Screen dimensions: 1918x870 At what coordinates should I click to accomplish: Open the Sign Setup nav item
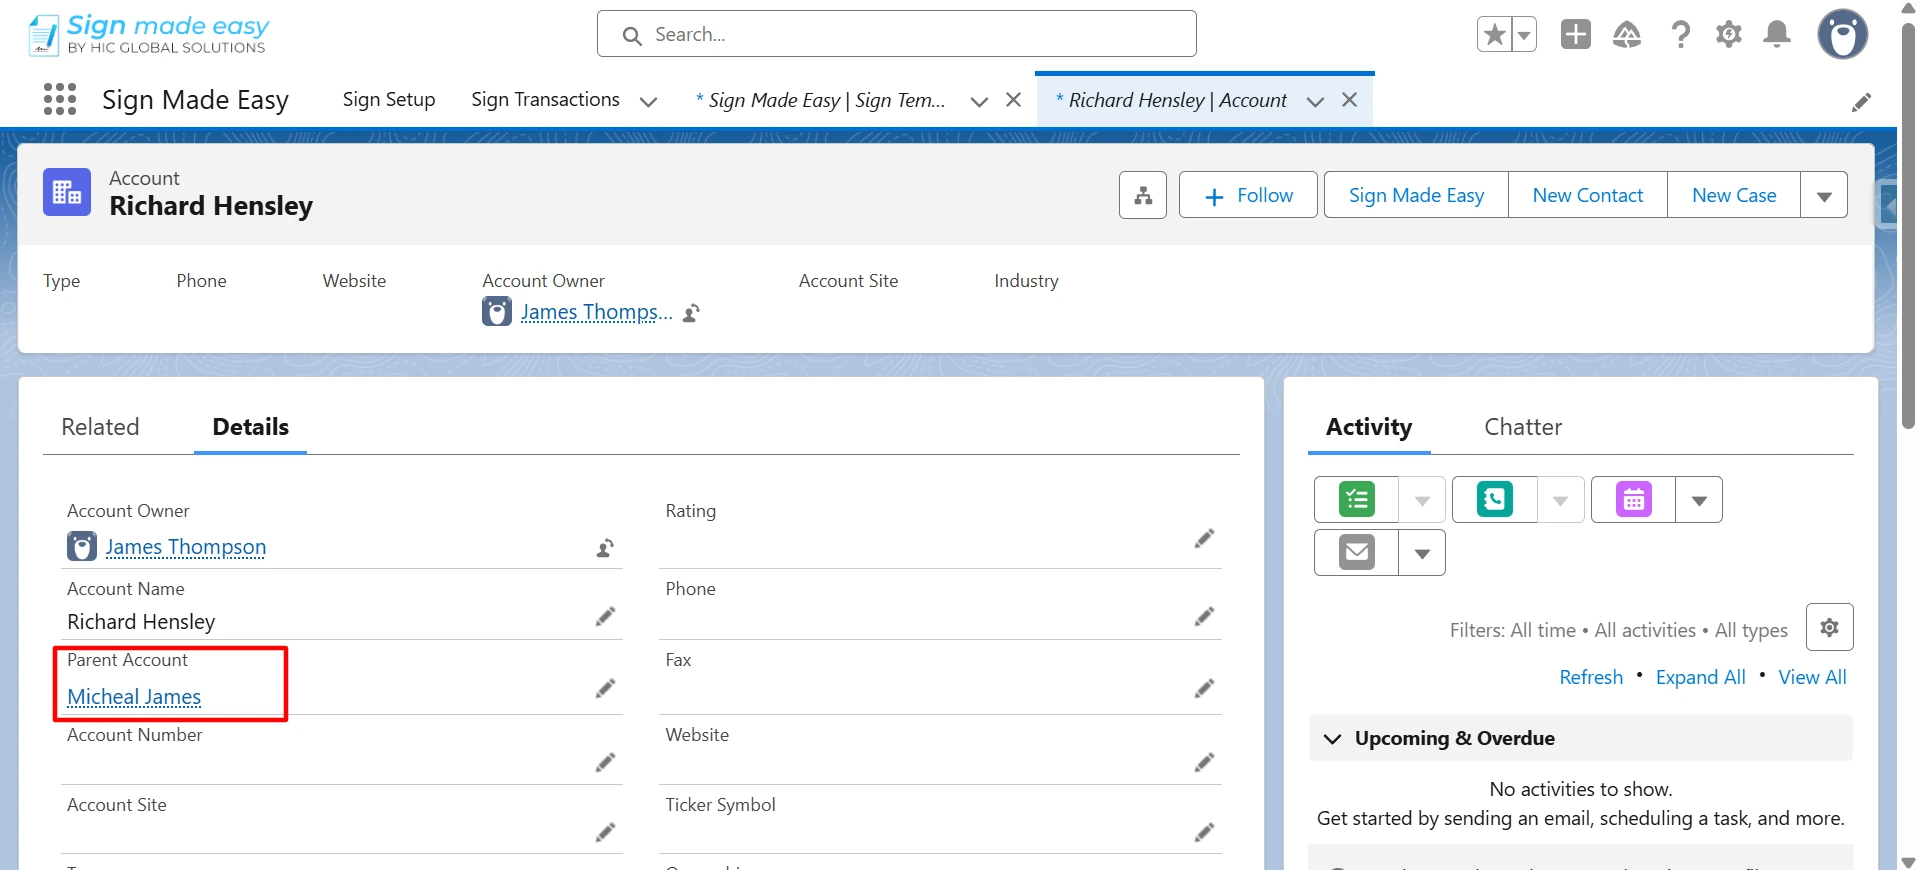(x=389, y=100)
